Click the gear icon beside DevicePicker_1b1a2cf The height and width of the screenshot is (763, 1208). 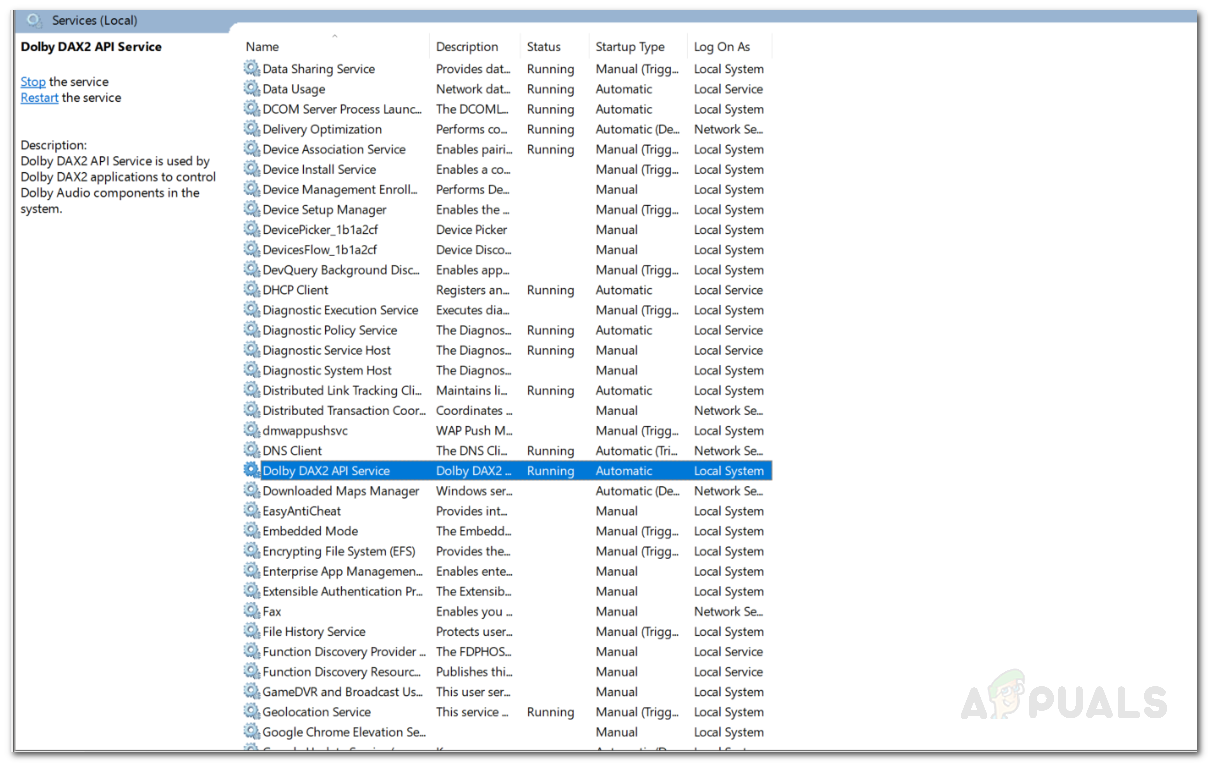tap(252, 230)
